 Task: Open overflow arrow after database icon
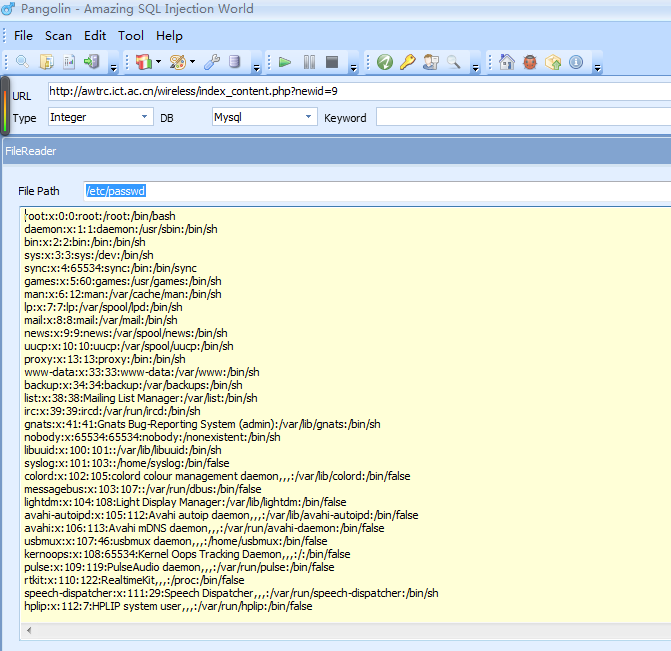[x=256, y=68]
